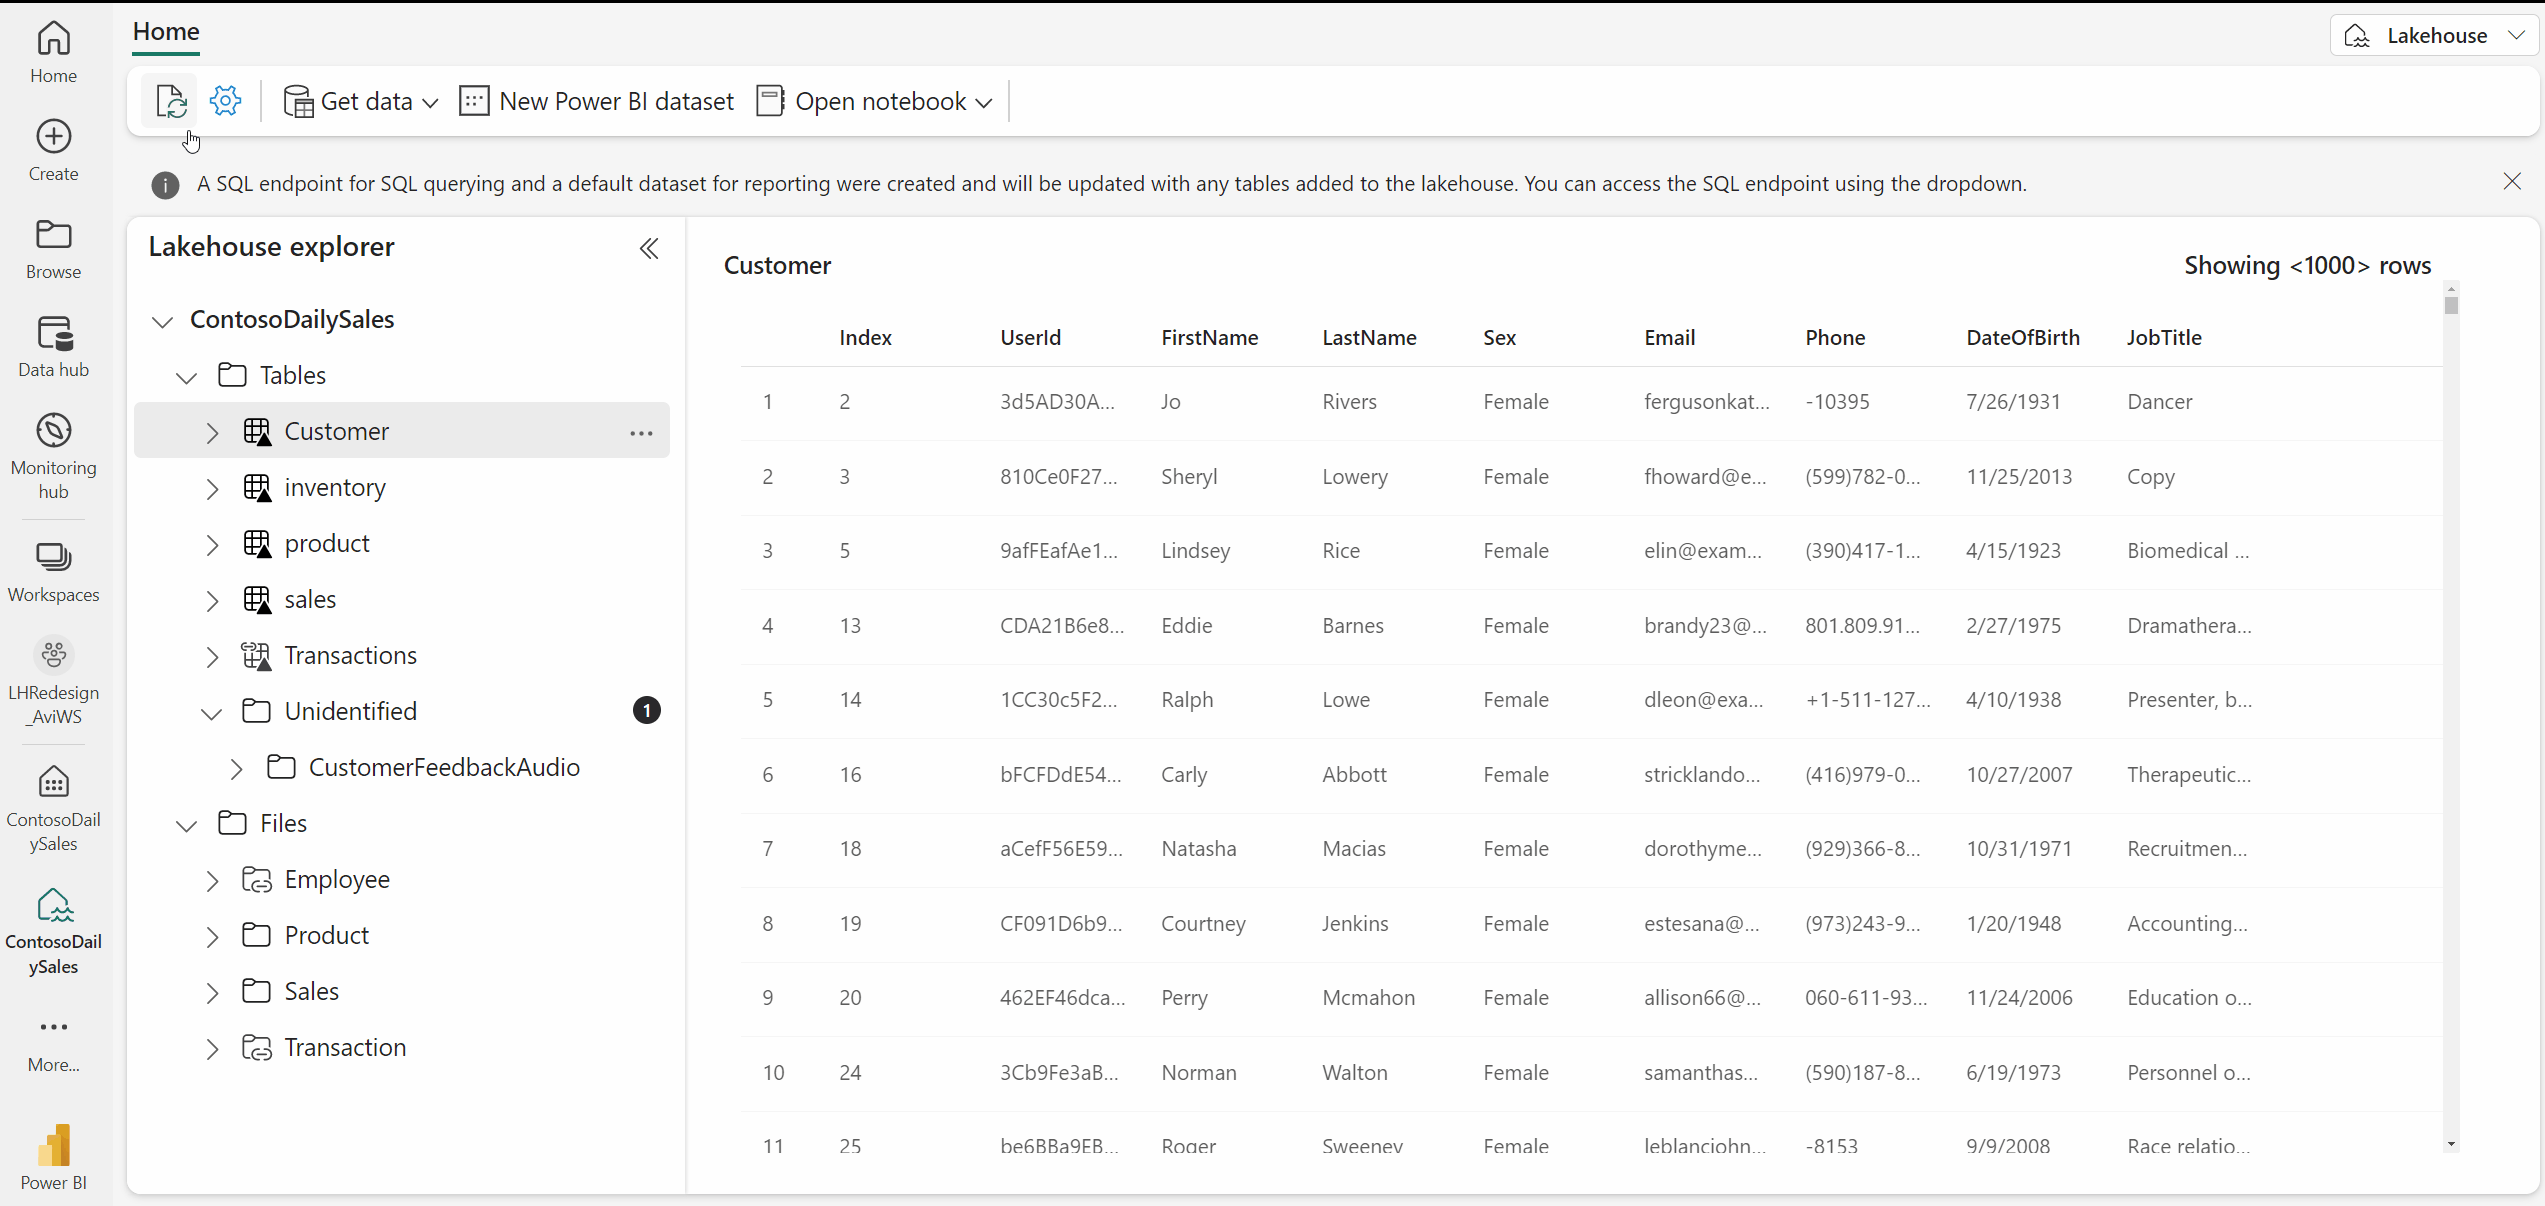Toggle notification badge on Unidentified folder
The image size is (2545, 1206).
[646, 709]
